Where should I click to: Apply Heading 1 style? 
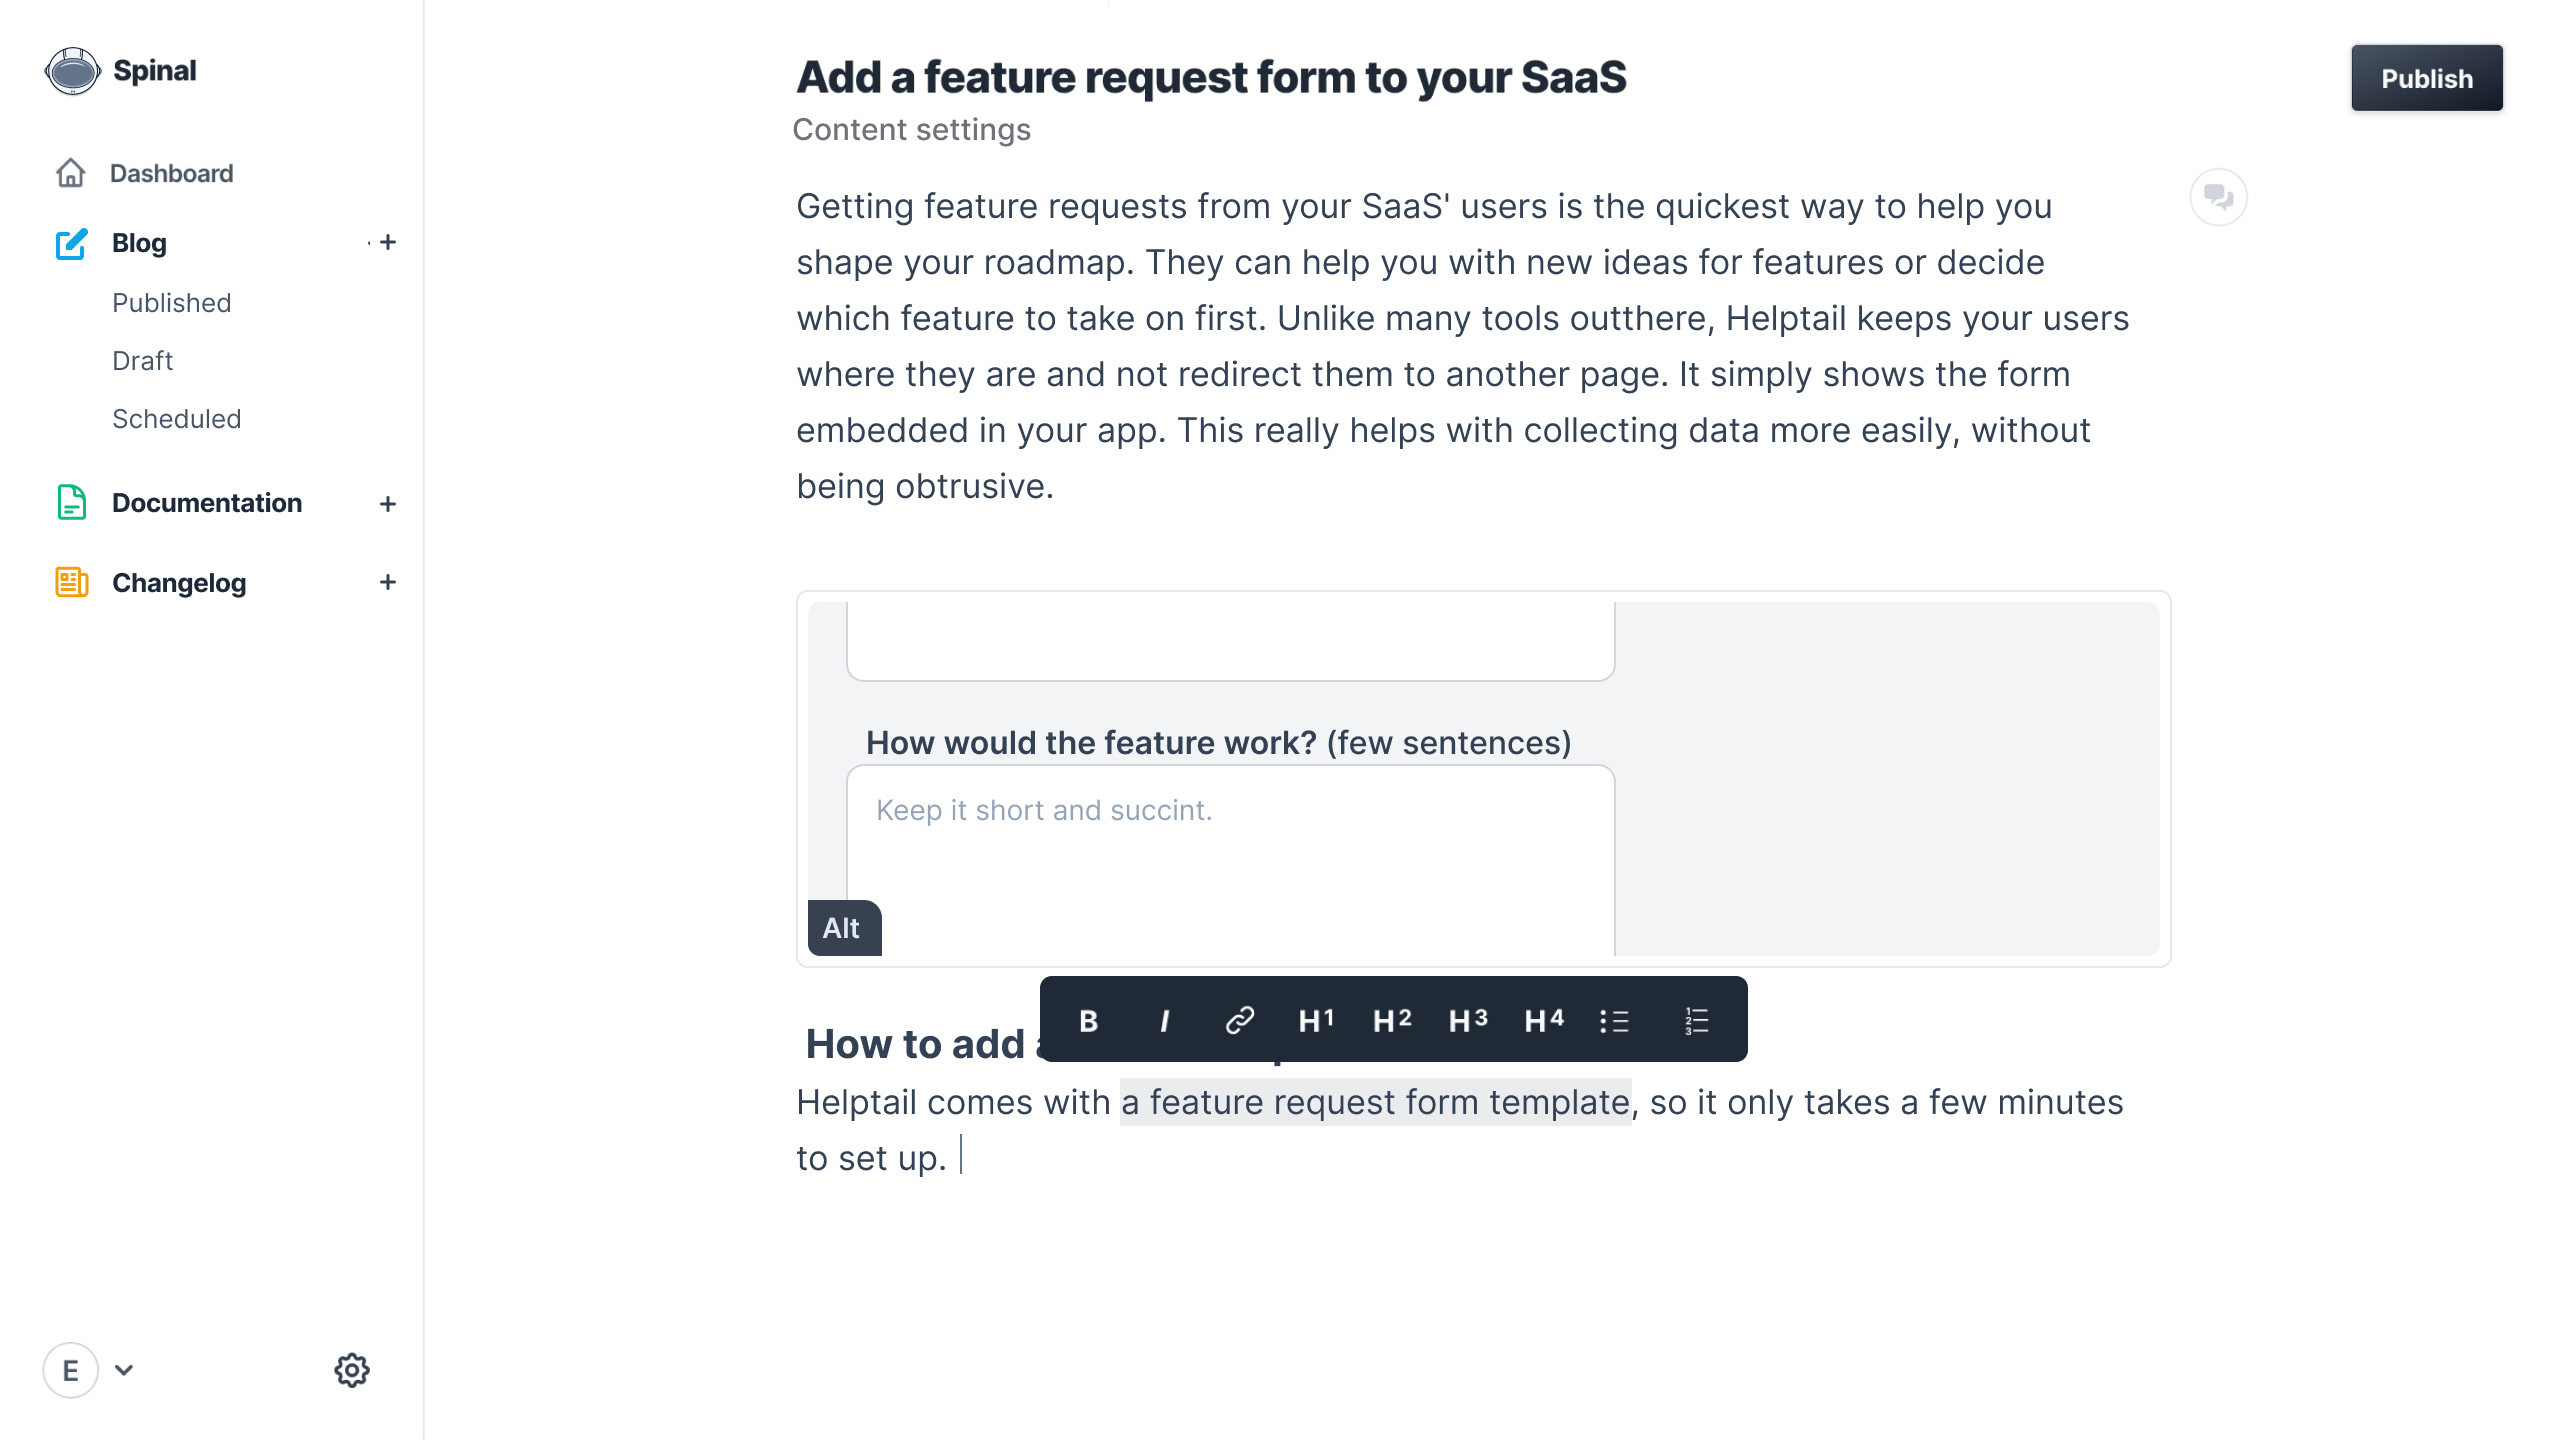click(1315, 1020)
